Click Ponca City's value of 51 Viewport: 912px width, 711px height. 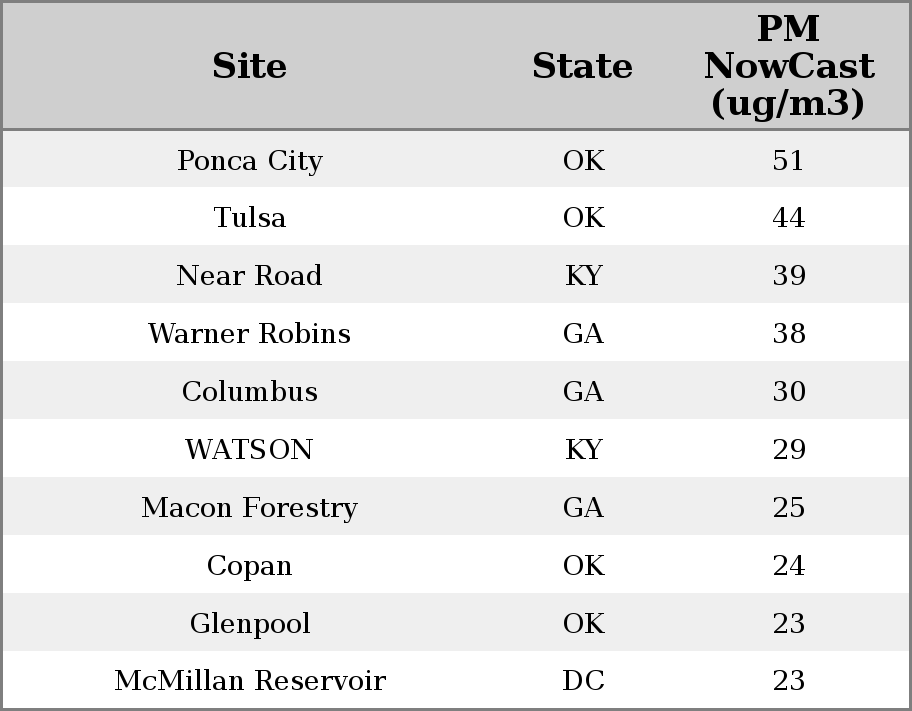coord(788,161)
